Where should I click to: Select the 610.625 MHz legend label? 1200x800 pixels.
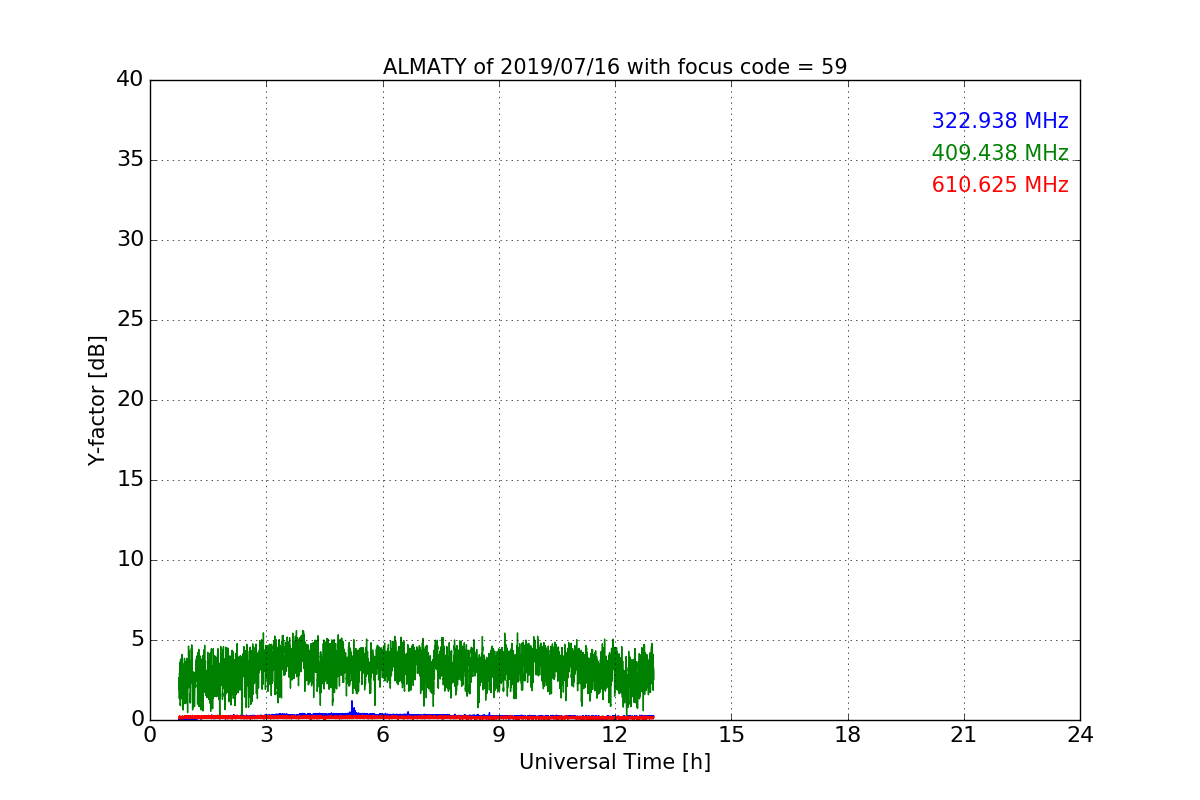click(x=1000, y=185)
